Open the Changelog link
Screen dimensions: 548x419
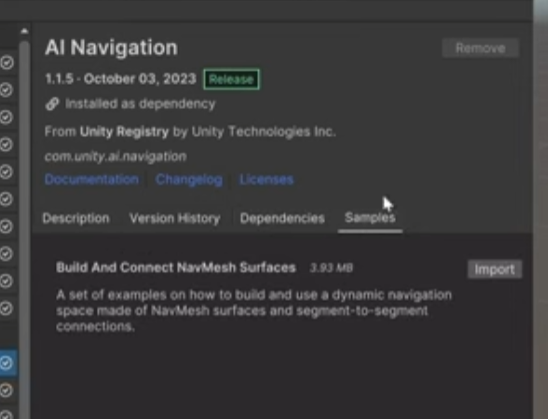189,179
